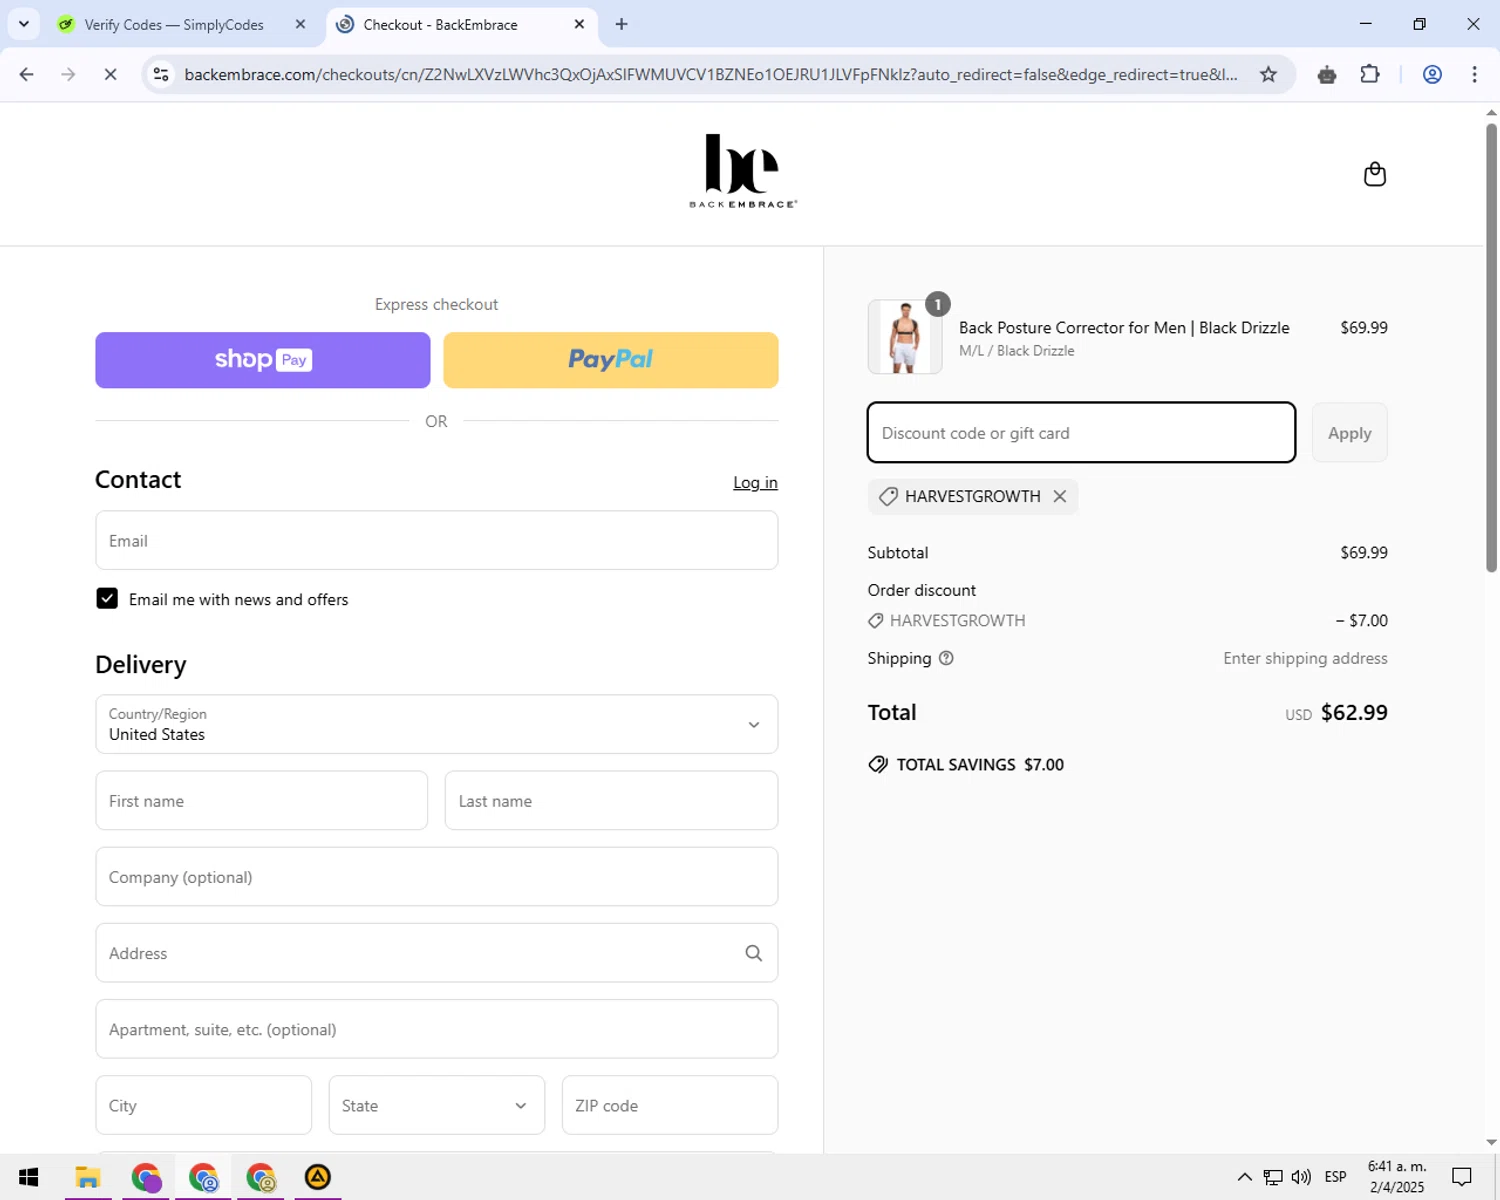The width and height of the screenshot is (1500, 1200).
Task: Click the ESP language indicator
Action: point(1335,1177)
